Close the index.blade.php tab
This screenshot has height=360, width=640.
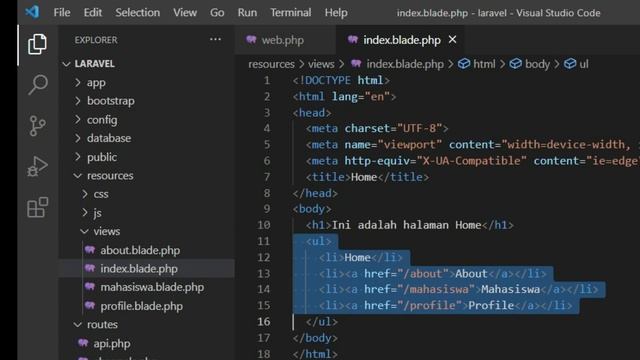click(452, 40)
